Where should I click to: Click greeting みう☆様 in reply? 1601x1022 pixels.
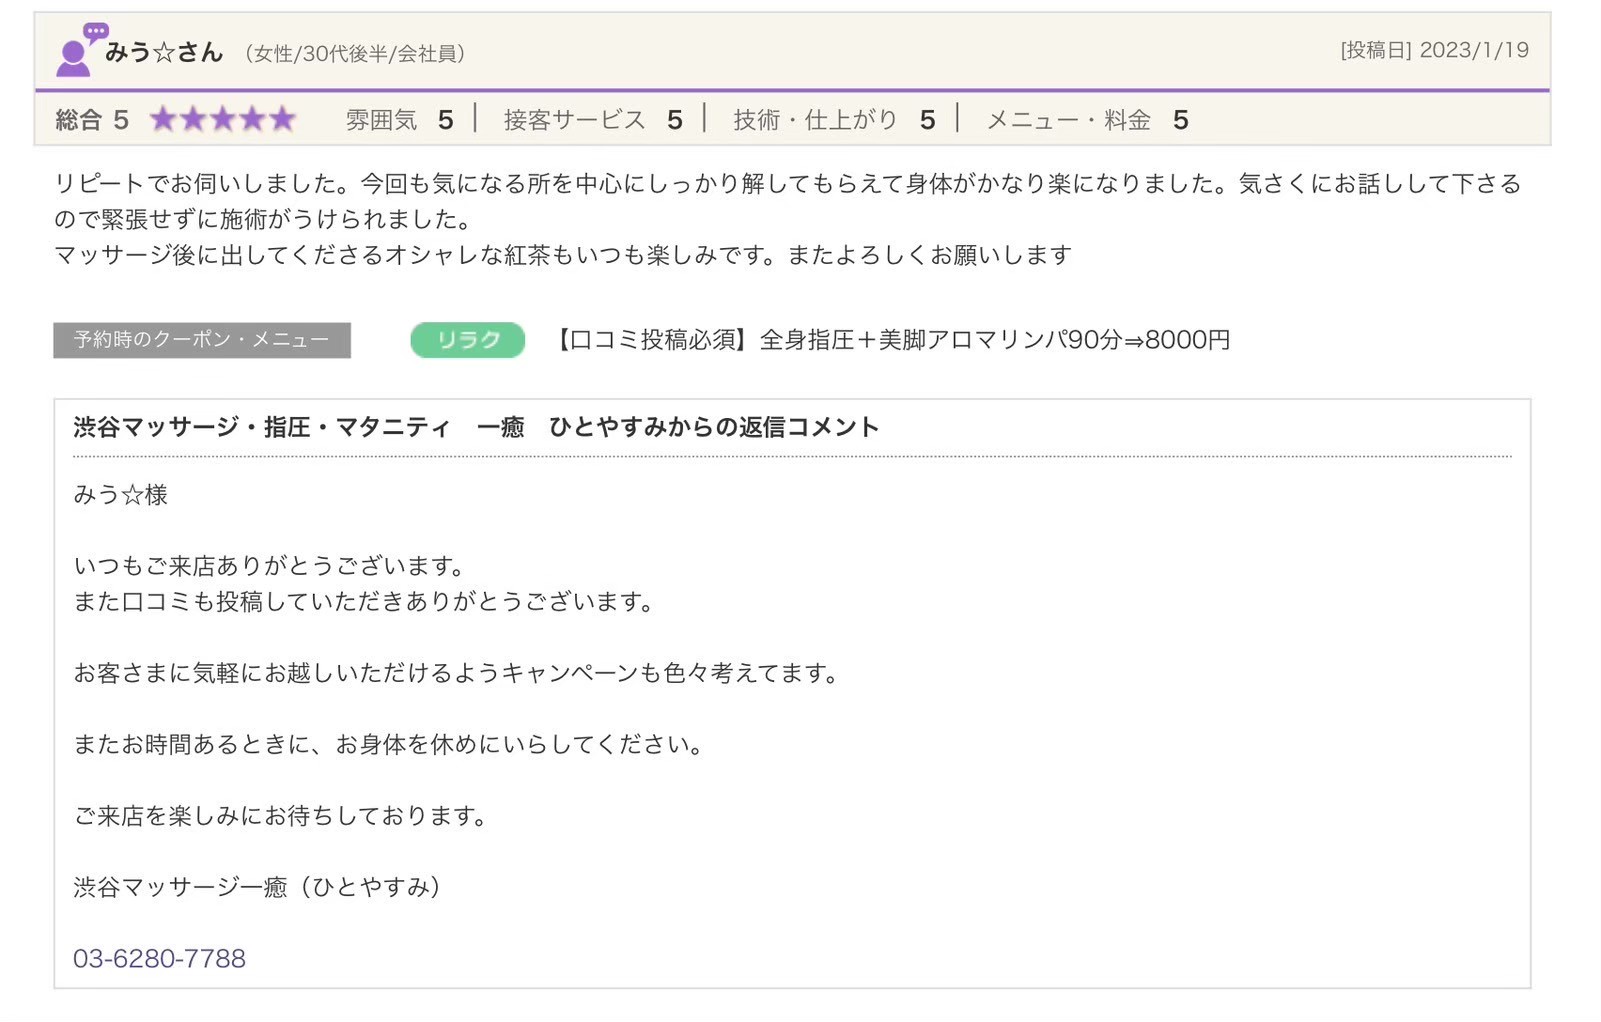121,495
